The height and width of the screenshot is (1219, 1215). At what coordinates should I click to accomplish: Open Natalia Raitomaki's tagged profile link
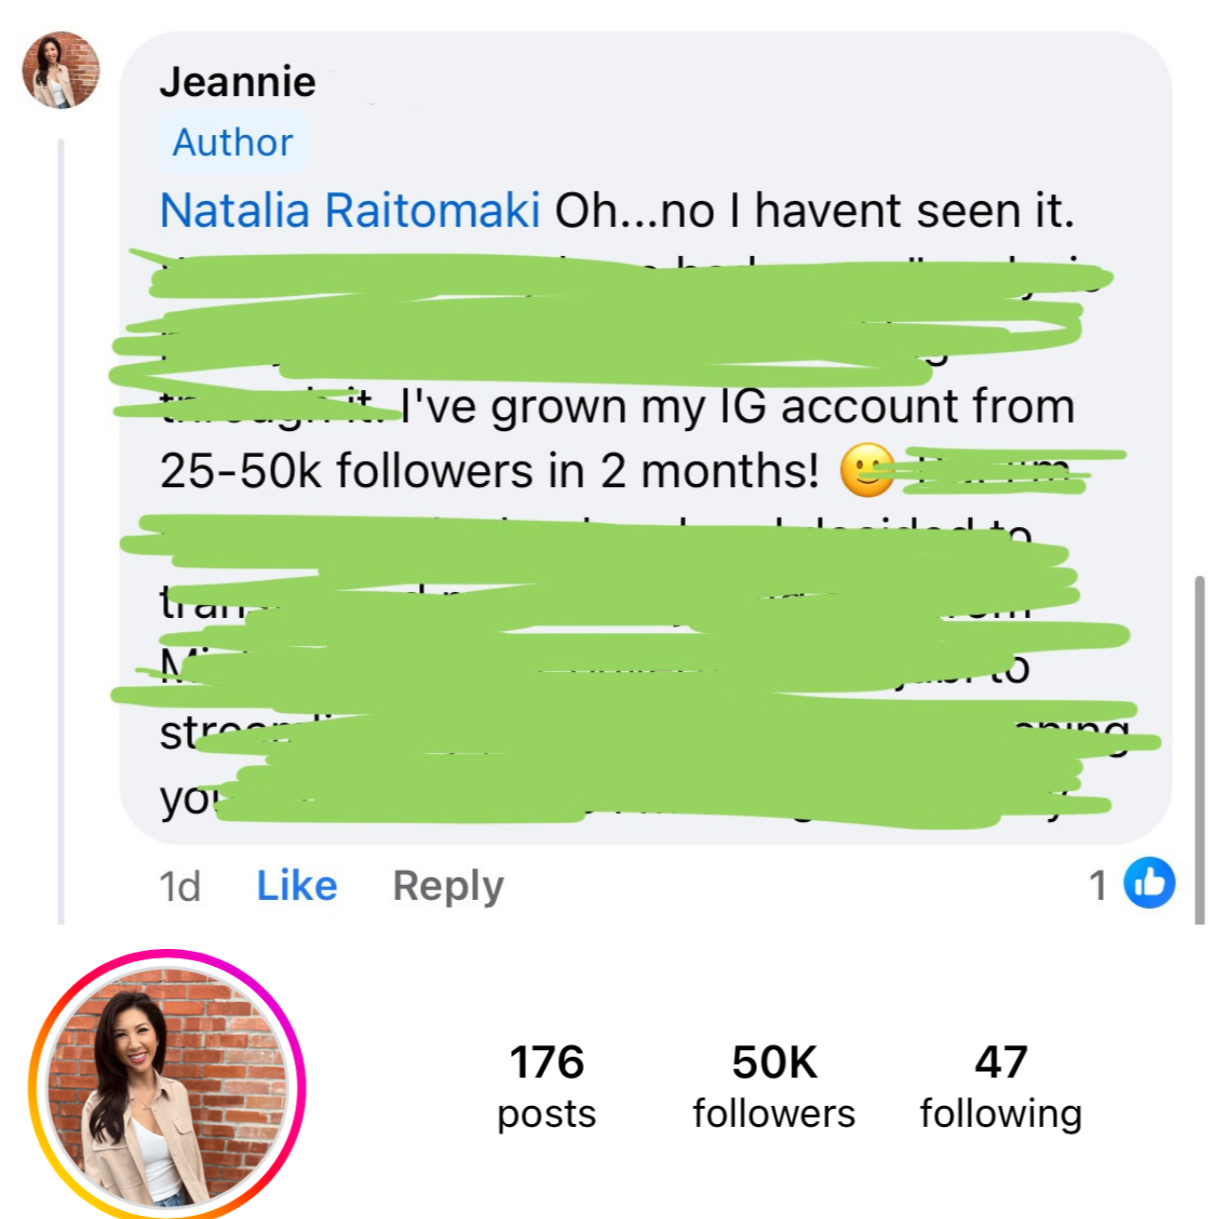[350, 211]
